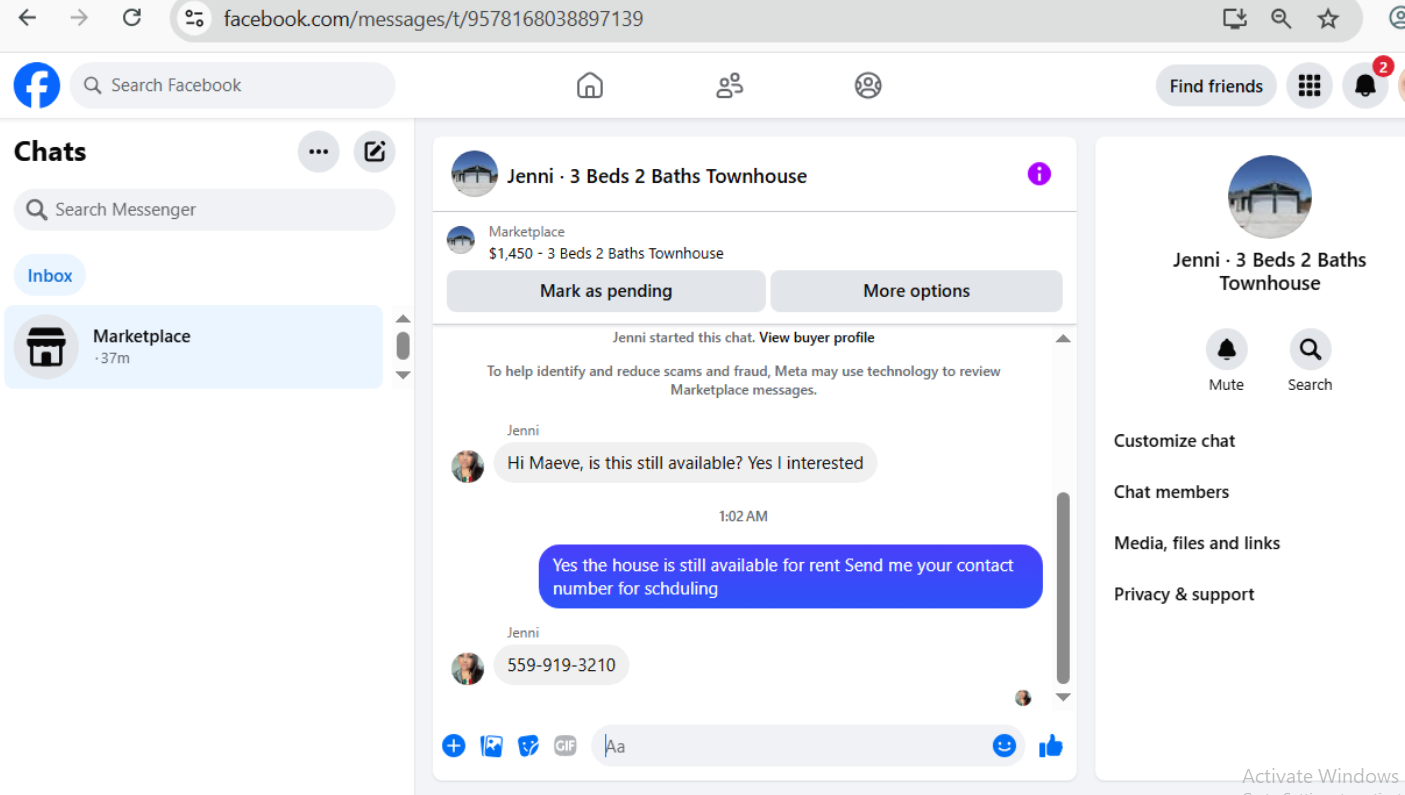Click the 1:02 AM timestamp
Viewport: 1405px width, 795px height.
coord(743,517)
